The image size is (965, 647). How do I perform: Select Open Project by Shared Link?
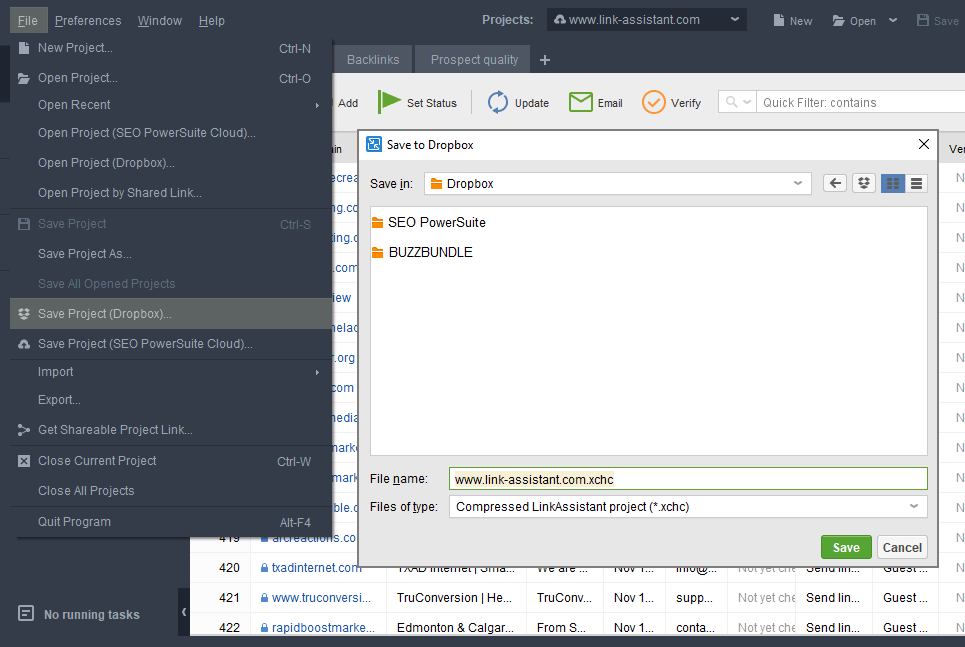171,193
